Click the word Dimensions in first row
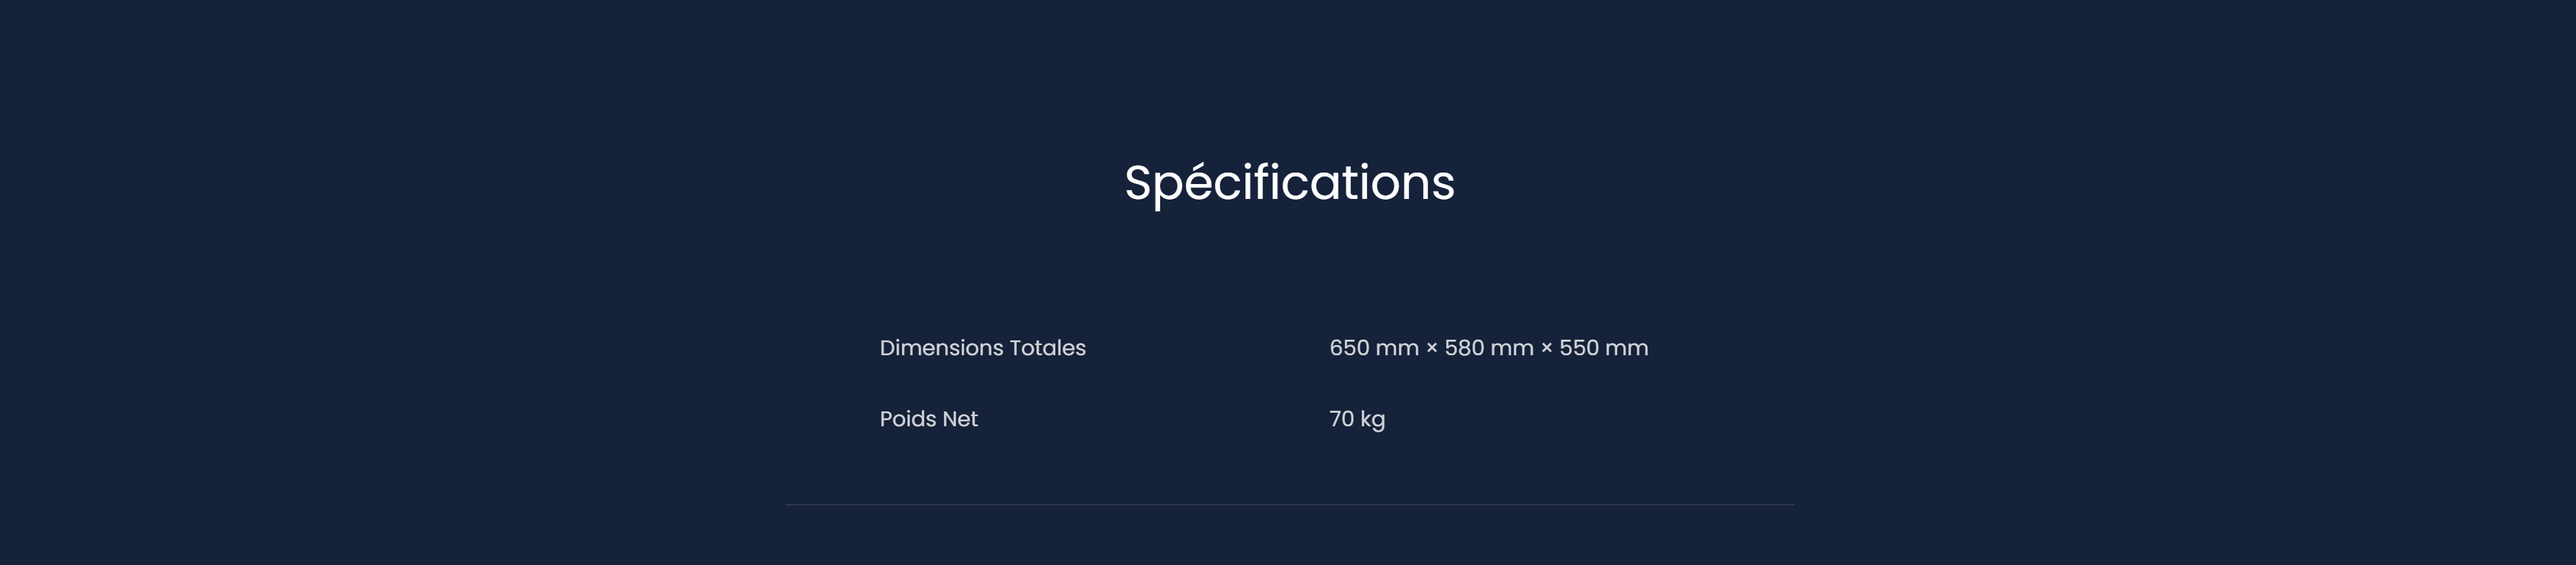This screenshot has width=2576, height=565. [x=941, y=348]
